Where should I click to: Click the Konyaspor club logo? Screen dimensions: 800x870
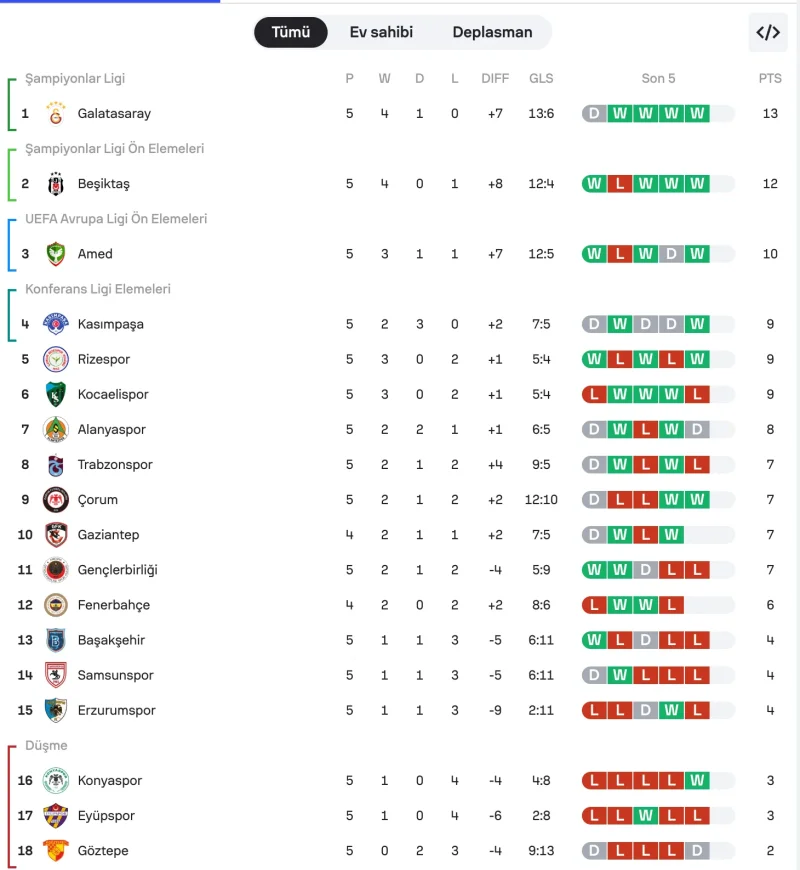pos(55,780)
